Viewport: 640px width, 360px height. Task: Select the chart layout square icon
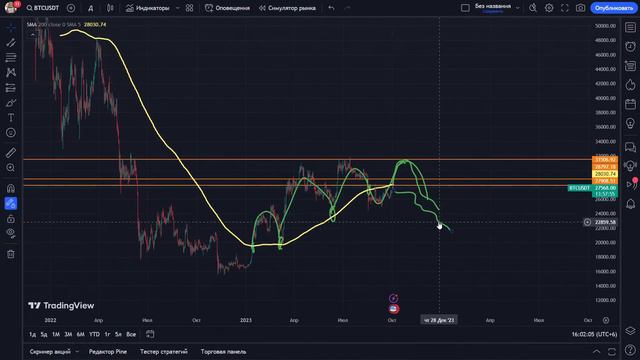(x=465, y=8)
